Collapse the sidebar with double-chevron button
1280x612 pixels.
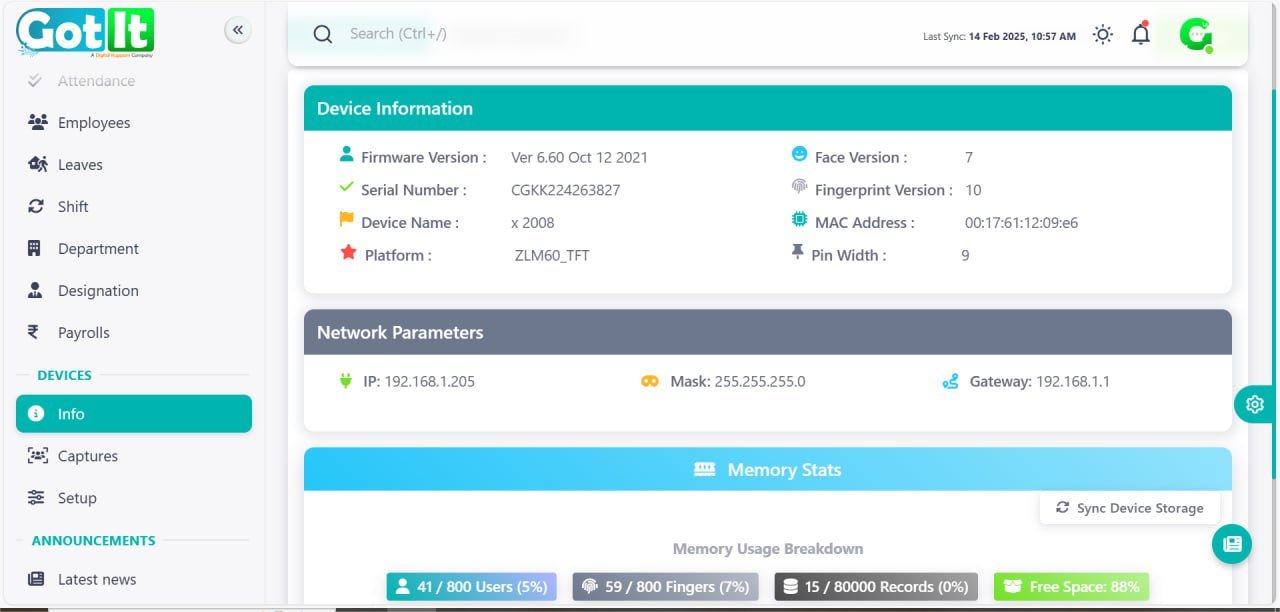coord(238,30)
